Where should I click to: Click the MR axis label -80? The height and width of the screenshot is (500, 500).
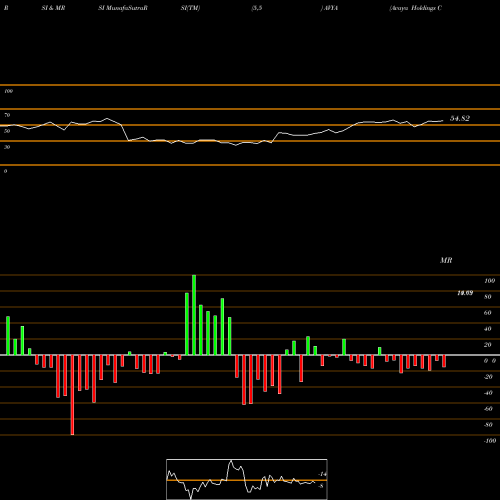pyautogui.click(x=488, y=425)
